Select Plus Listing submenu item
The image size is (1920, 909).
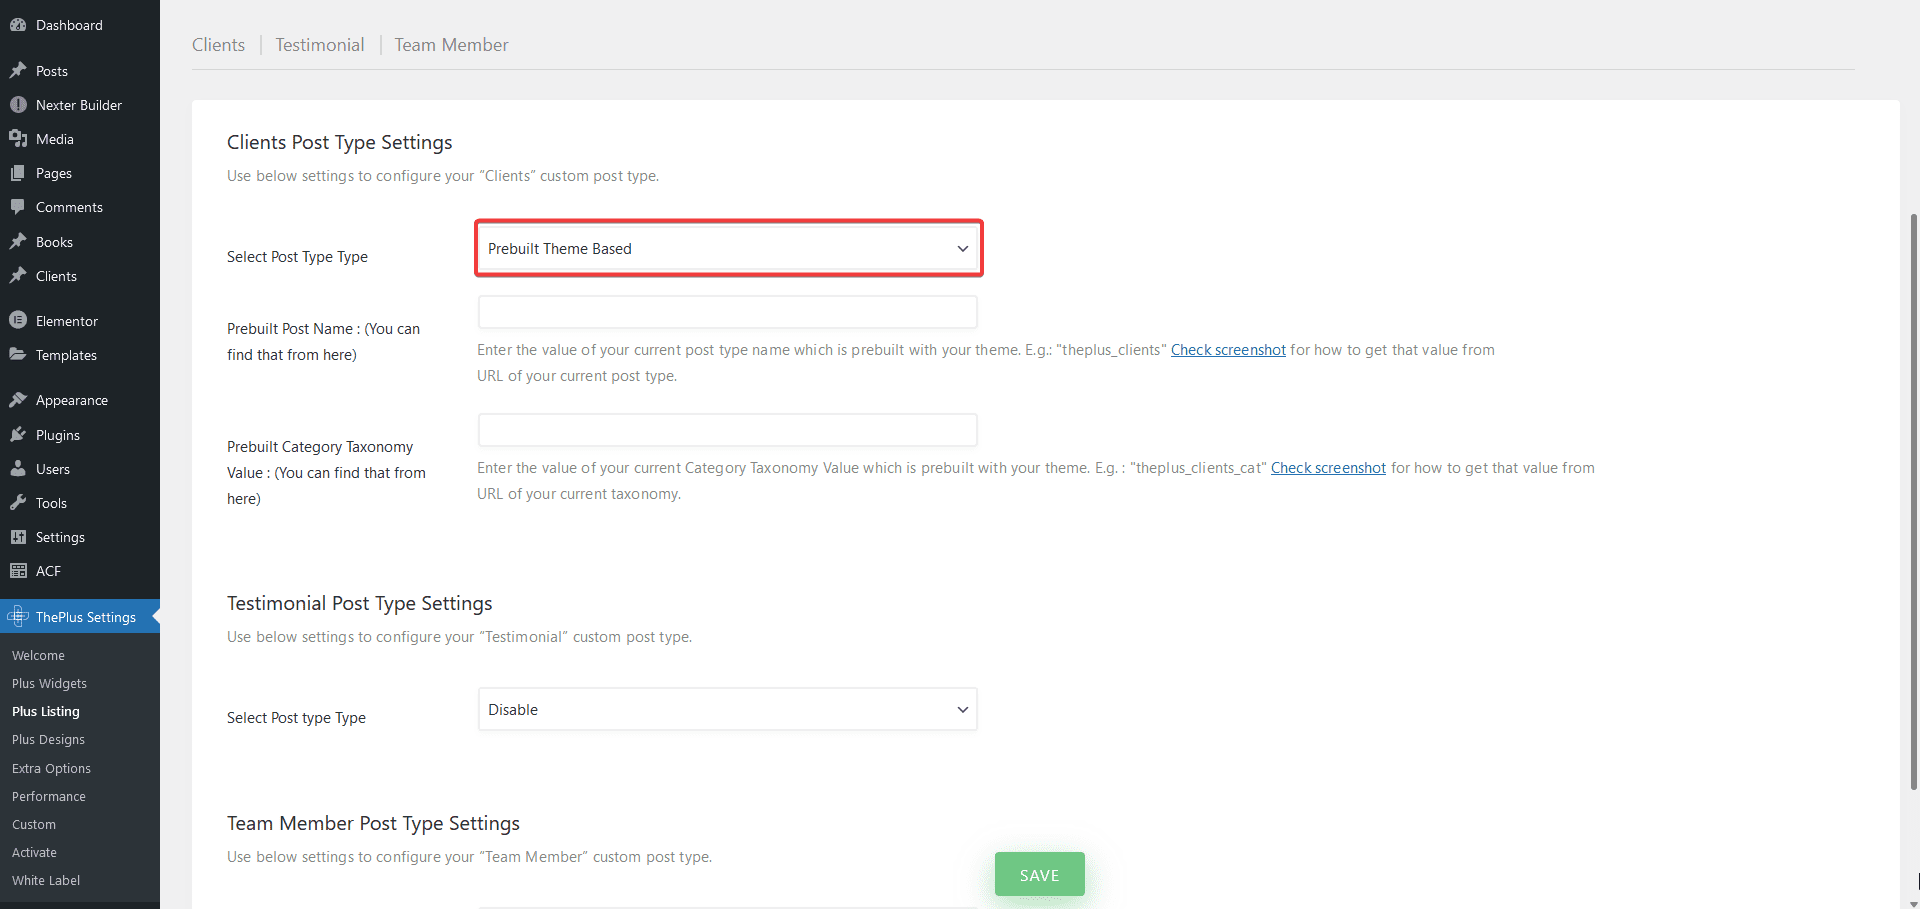coord(46,712)
